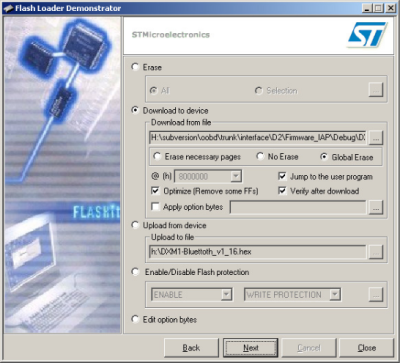Disable Jump to the user program
The width and height of the screenshot is (400, 363).
point(282,176)
